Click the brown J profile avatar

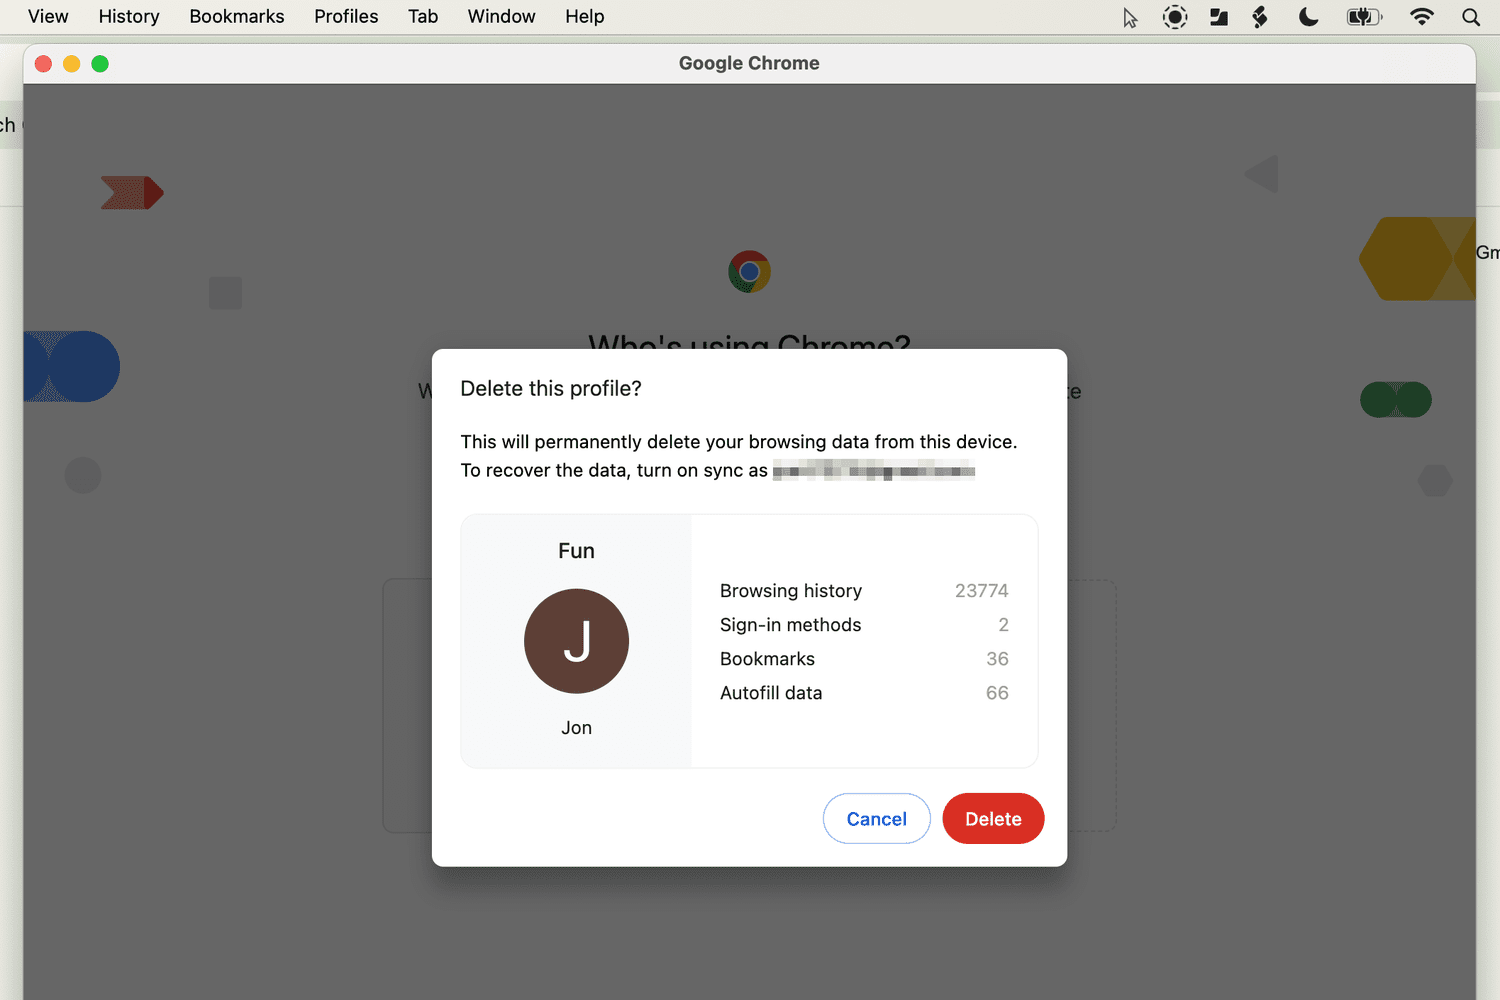576,641
